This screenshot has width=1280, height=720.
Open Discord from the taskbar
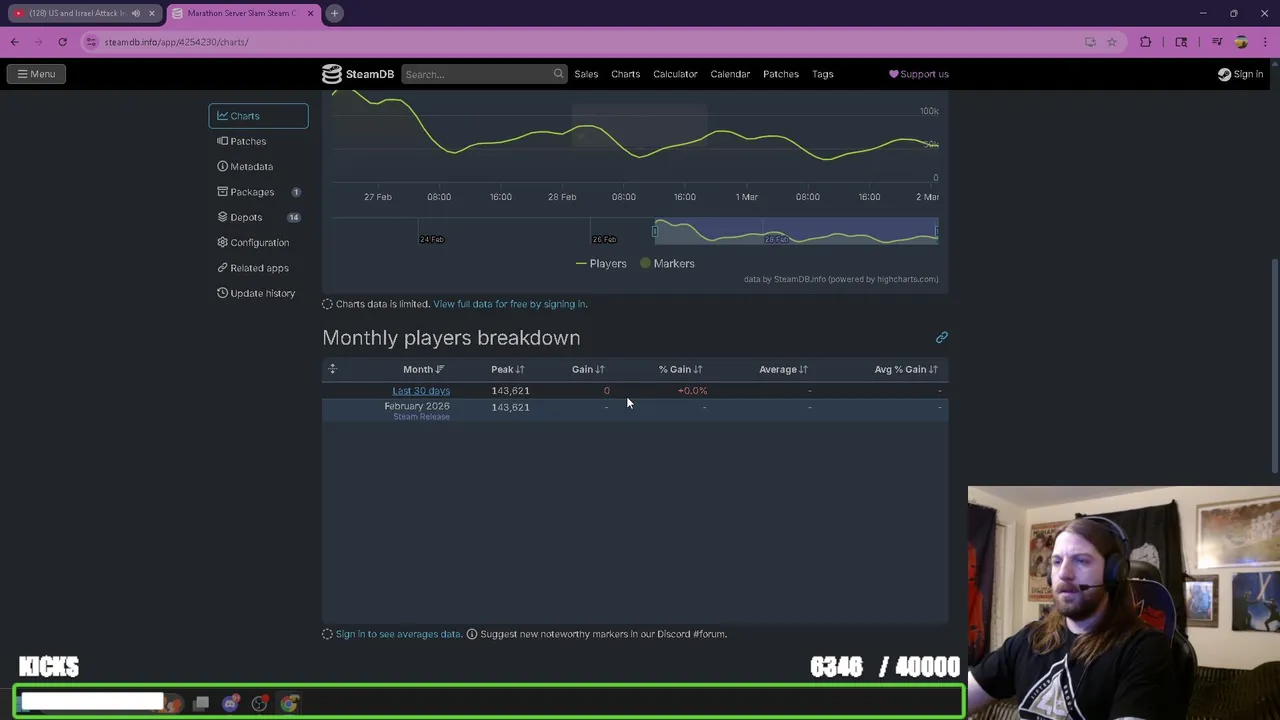pos(231,704)
